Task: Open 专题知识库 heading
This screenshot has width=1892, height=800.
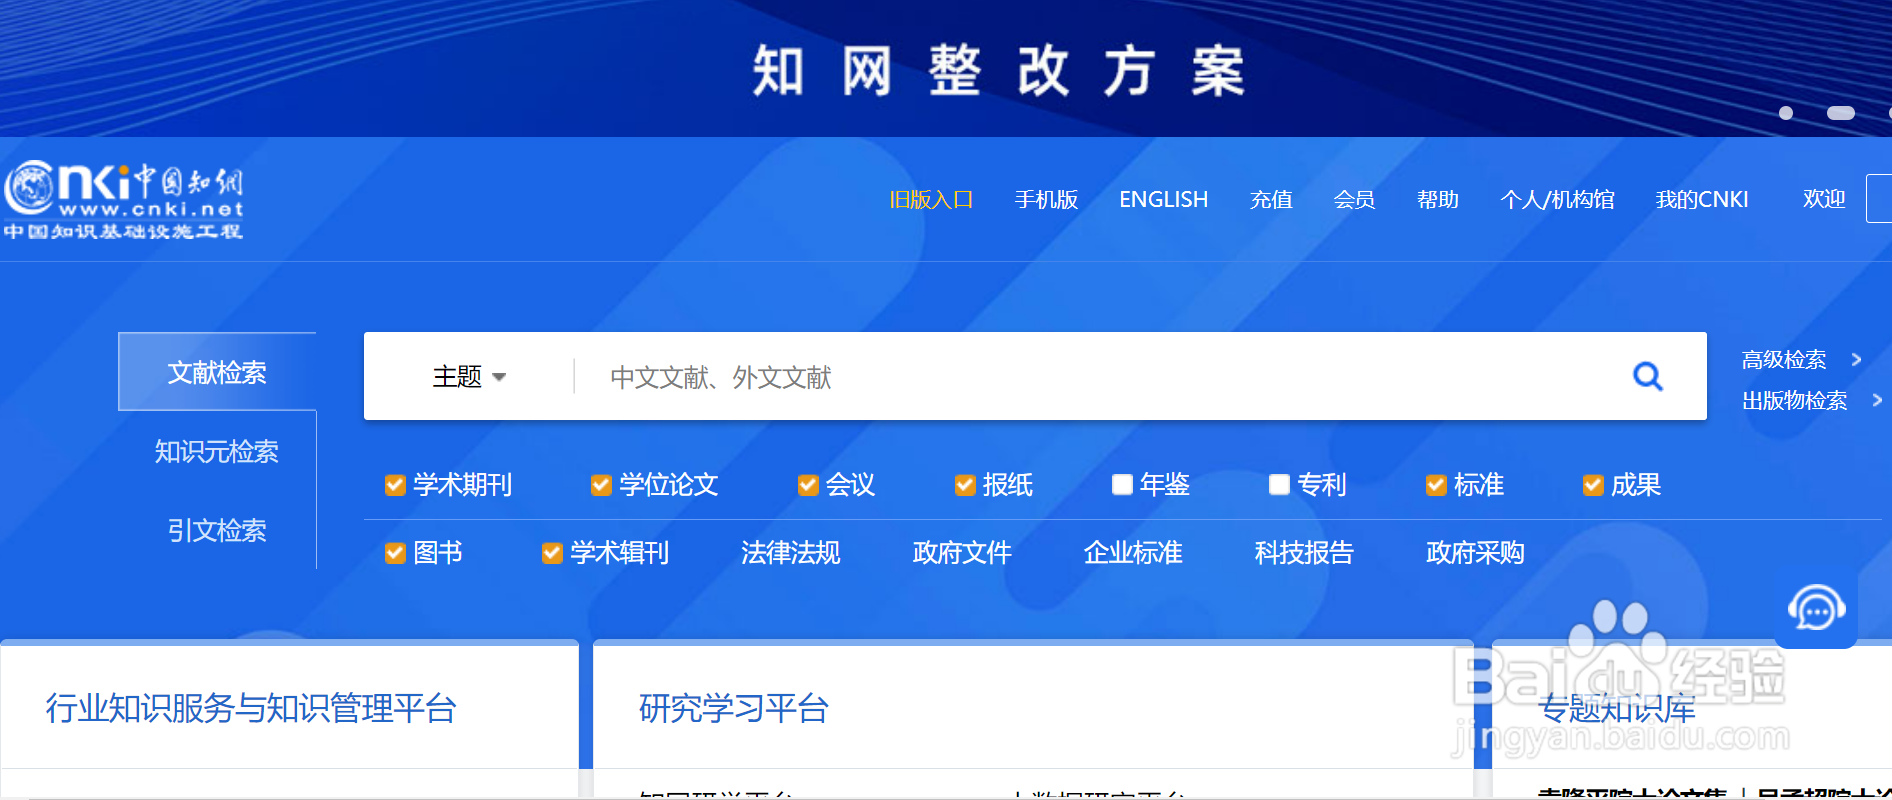Action: pos(1617,708)
